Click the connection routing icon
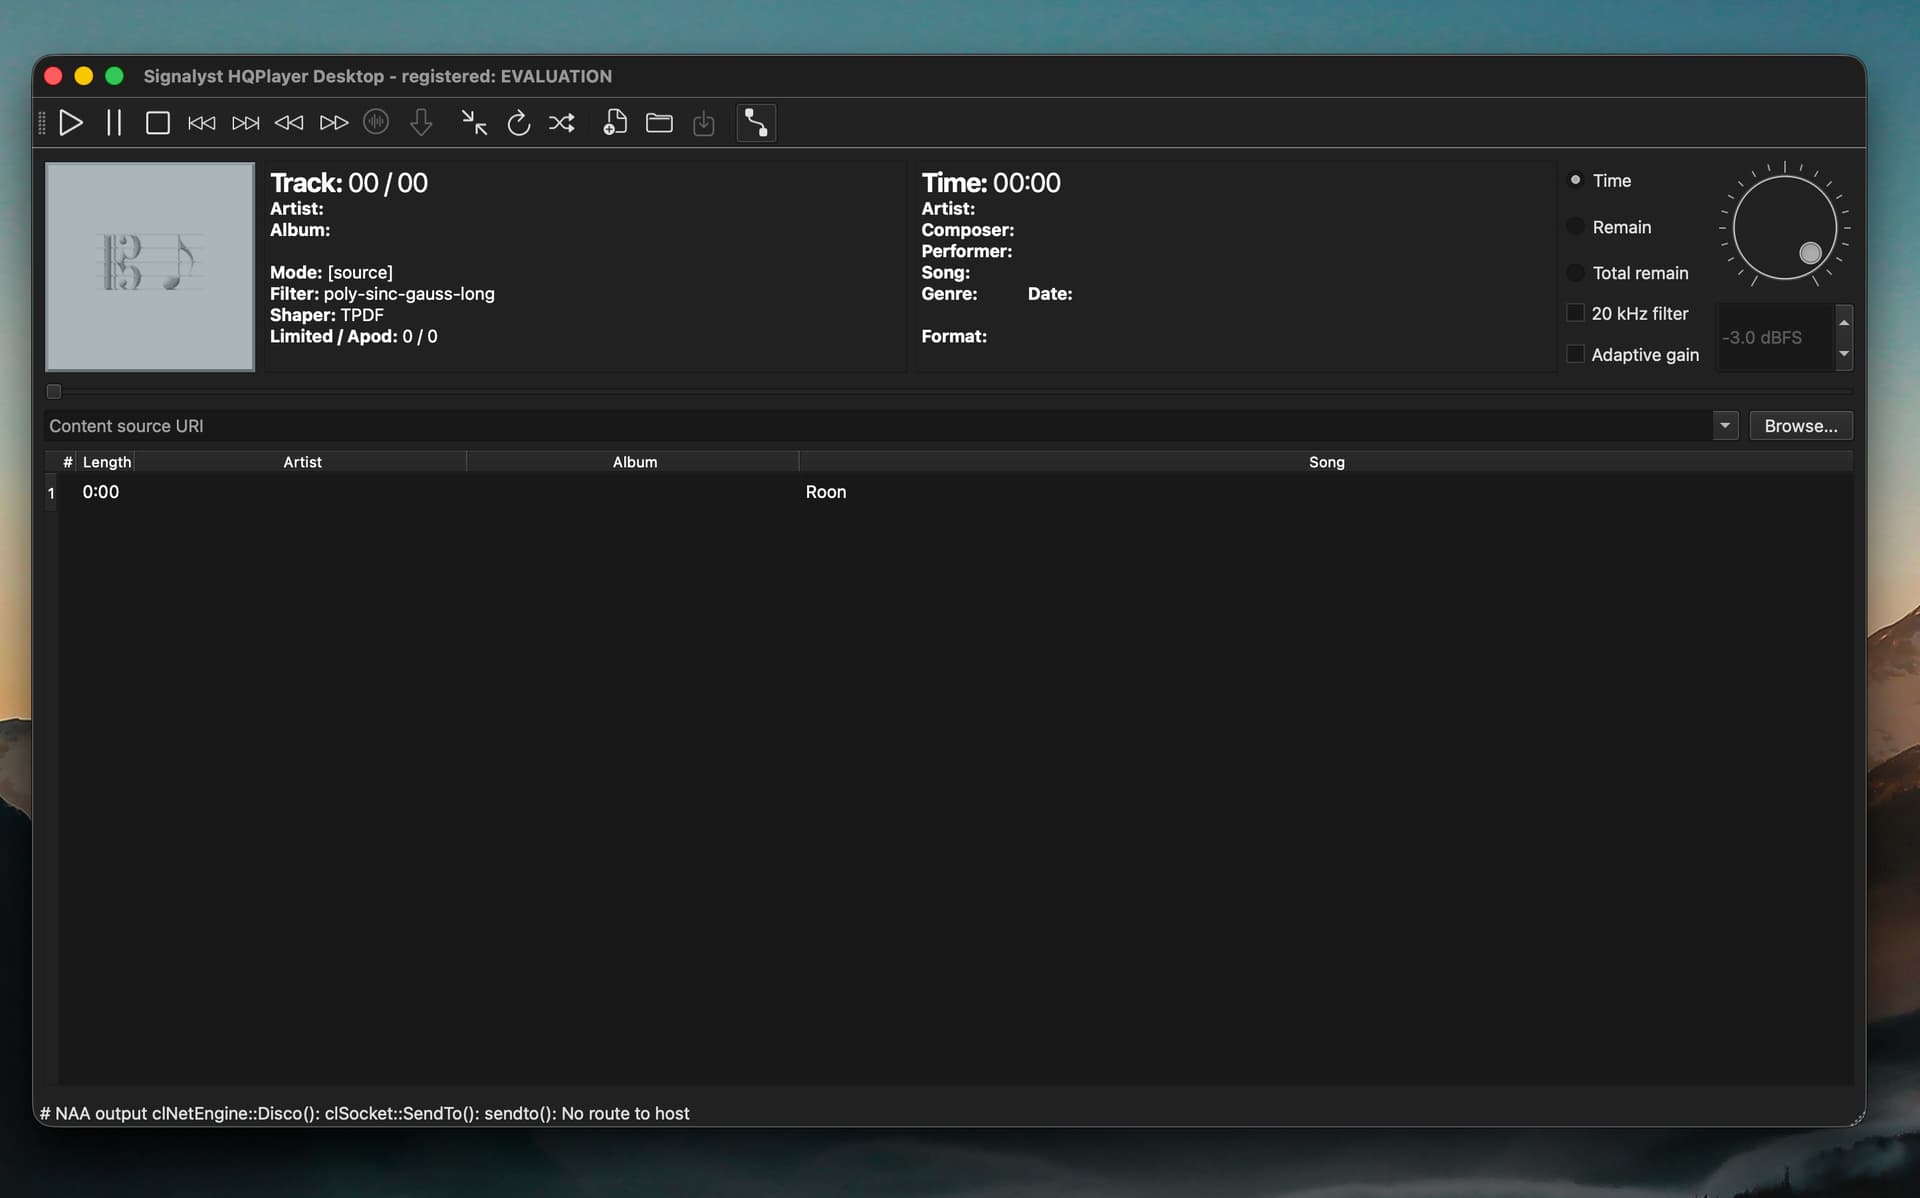This screenshot has height=1198, width=1920. [756, 123]
